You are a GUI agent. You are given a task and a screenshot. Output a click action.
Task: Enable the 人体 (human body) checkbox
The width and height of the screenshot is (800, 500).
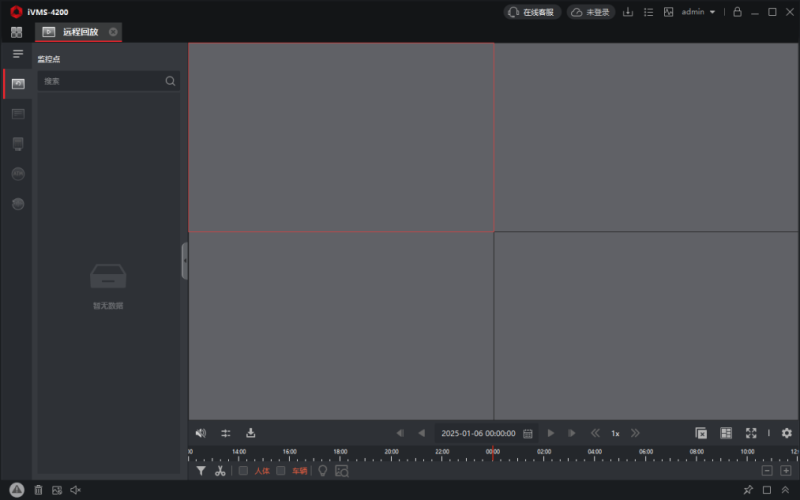[243, 470]
